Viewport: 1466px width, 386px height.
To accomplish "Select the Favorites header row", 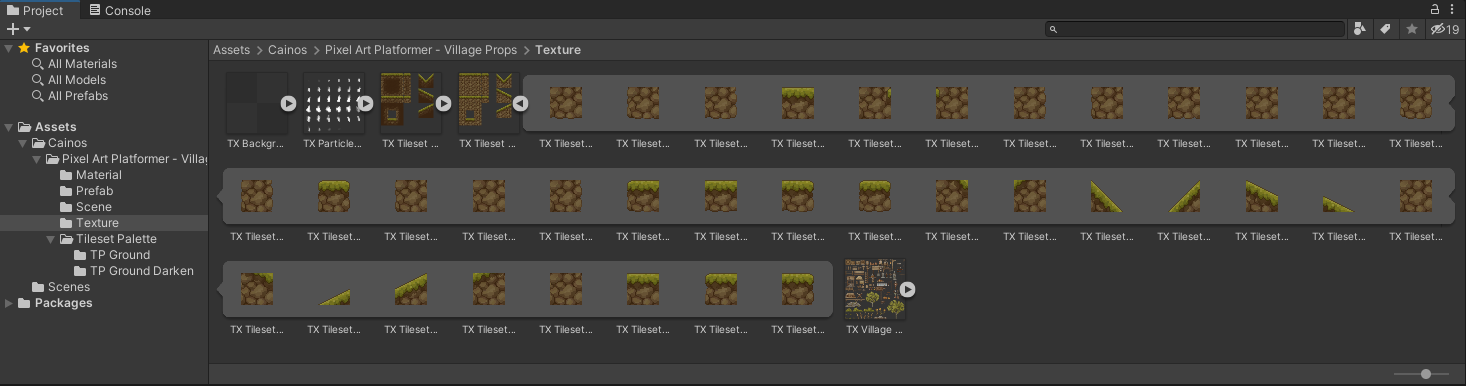I will click(104, 48).
